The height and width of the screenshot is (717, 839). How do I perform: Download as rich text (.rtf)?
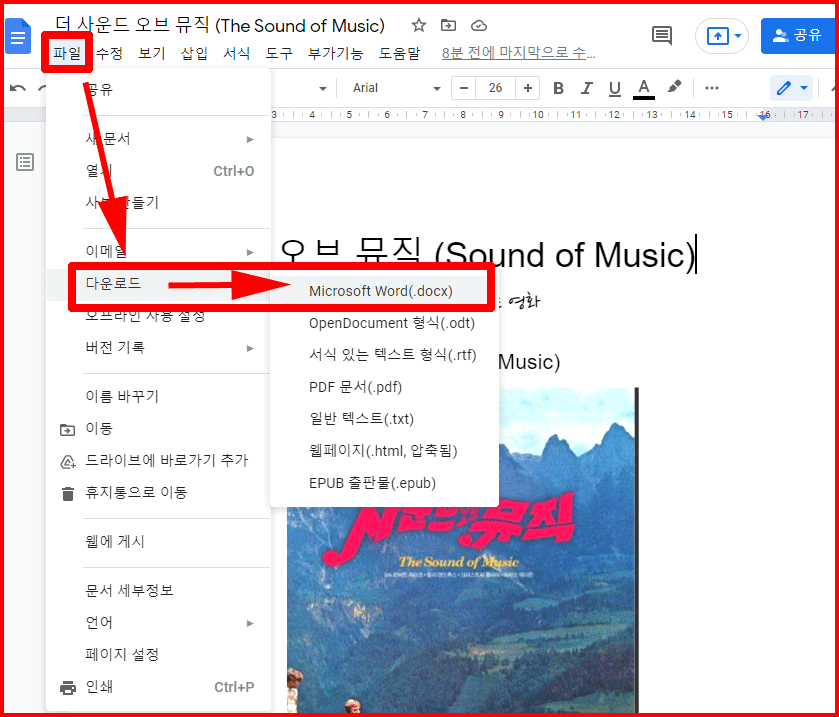click(x=384, y=355)
